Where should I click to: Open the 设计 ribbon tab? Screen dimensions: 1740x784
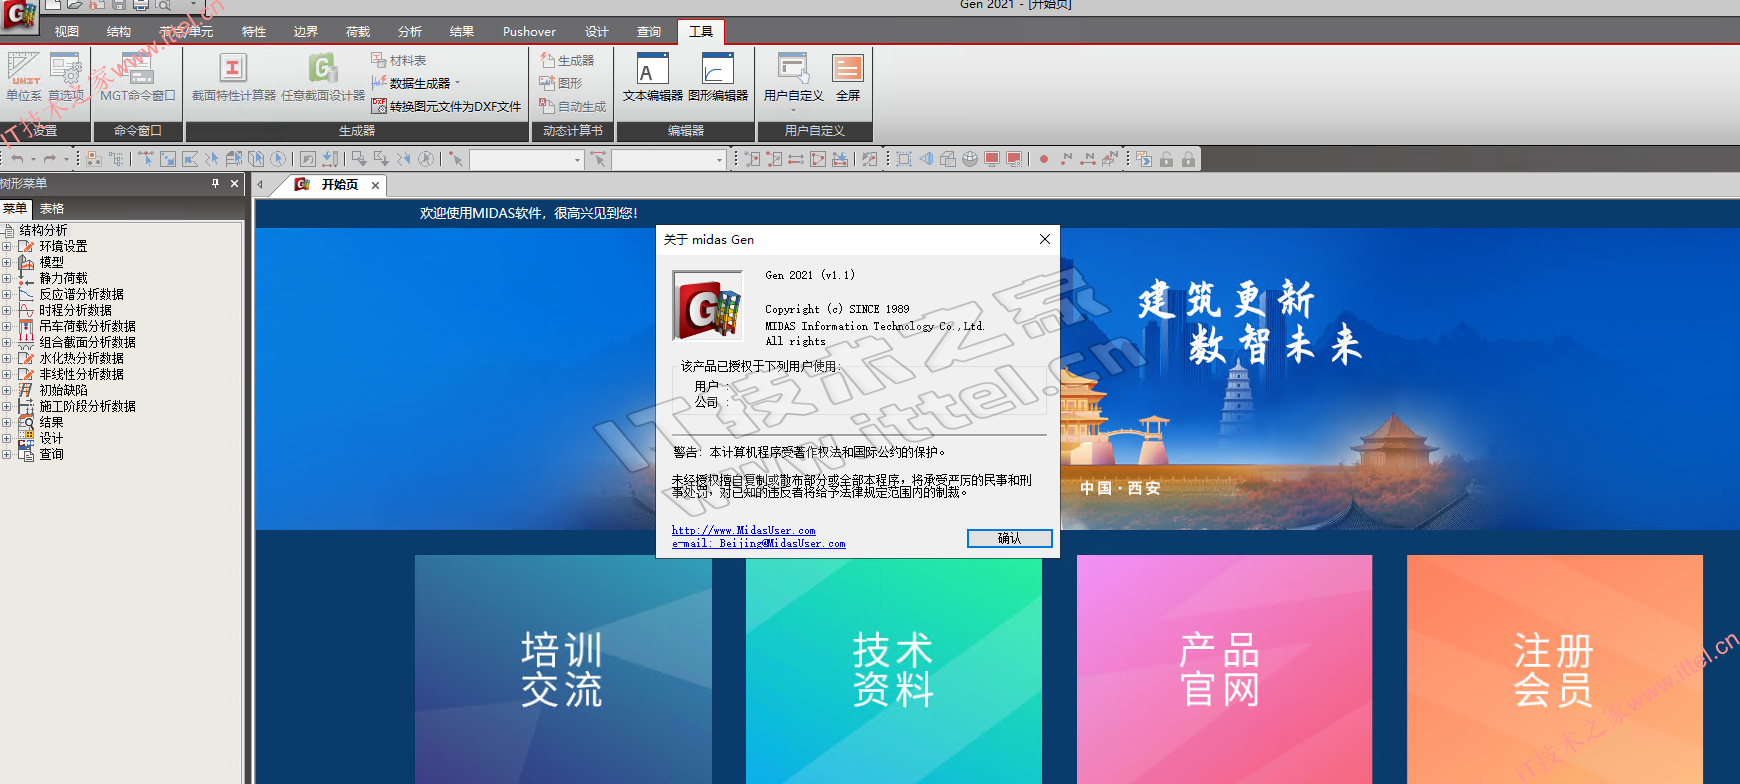pyautogui.click(x=597, y=32)
